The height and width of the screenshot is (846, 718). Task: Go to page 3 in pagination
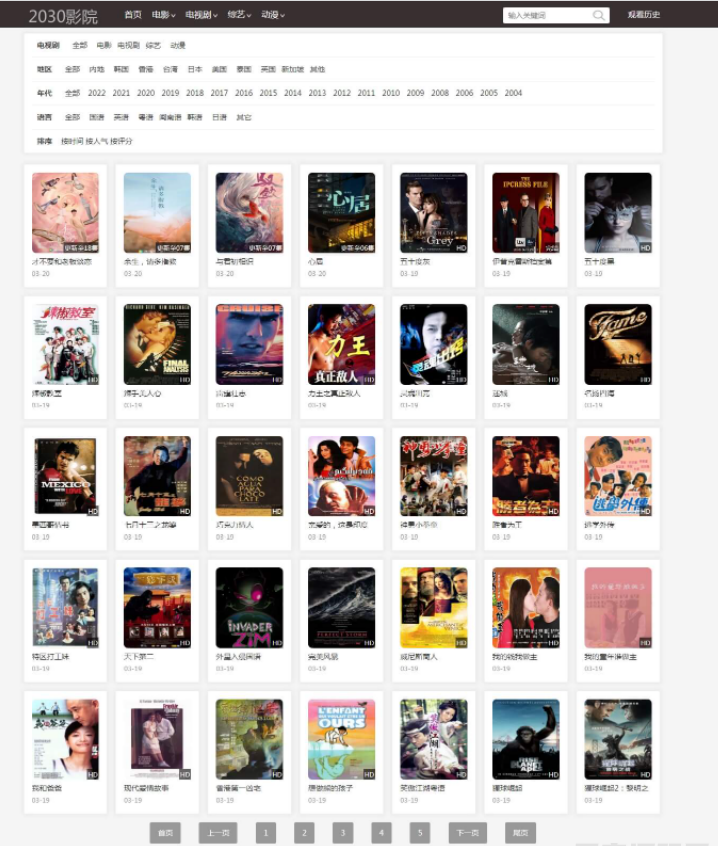(343, 833)
